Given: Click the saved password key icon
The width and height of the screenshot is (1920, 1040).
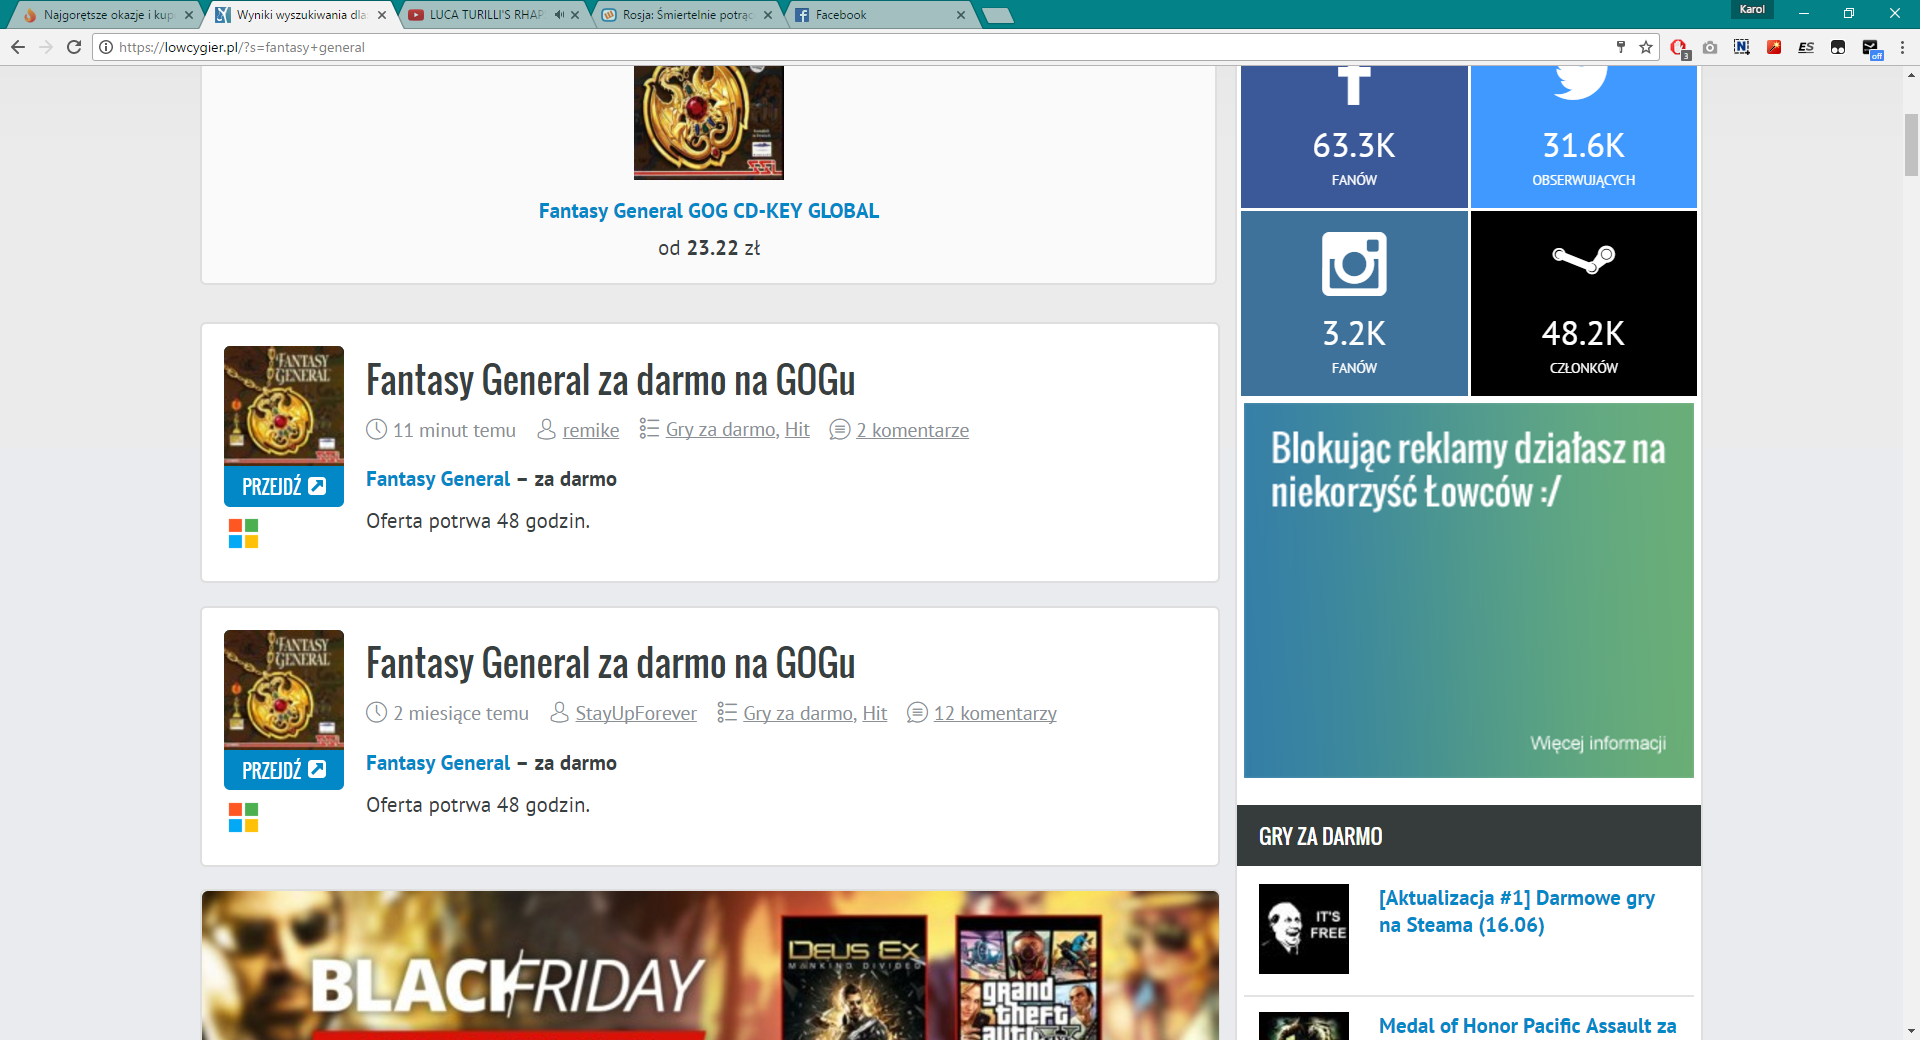Looking at the screenshot, I should (x=1621, y=47).
